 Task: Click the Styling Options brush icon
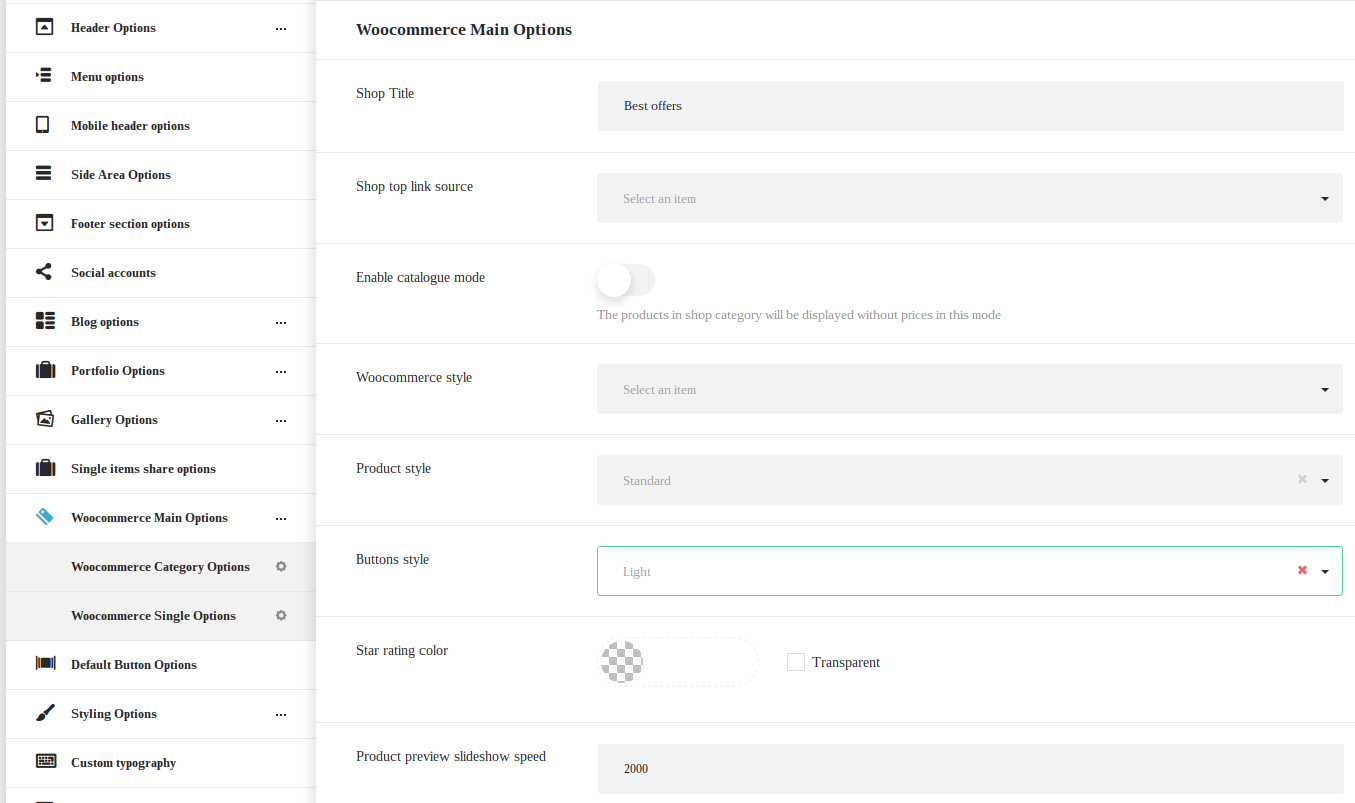tap(45, 713)
